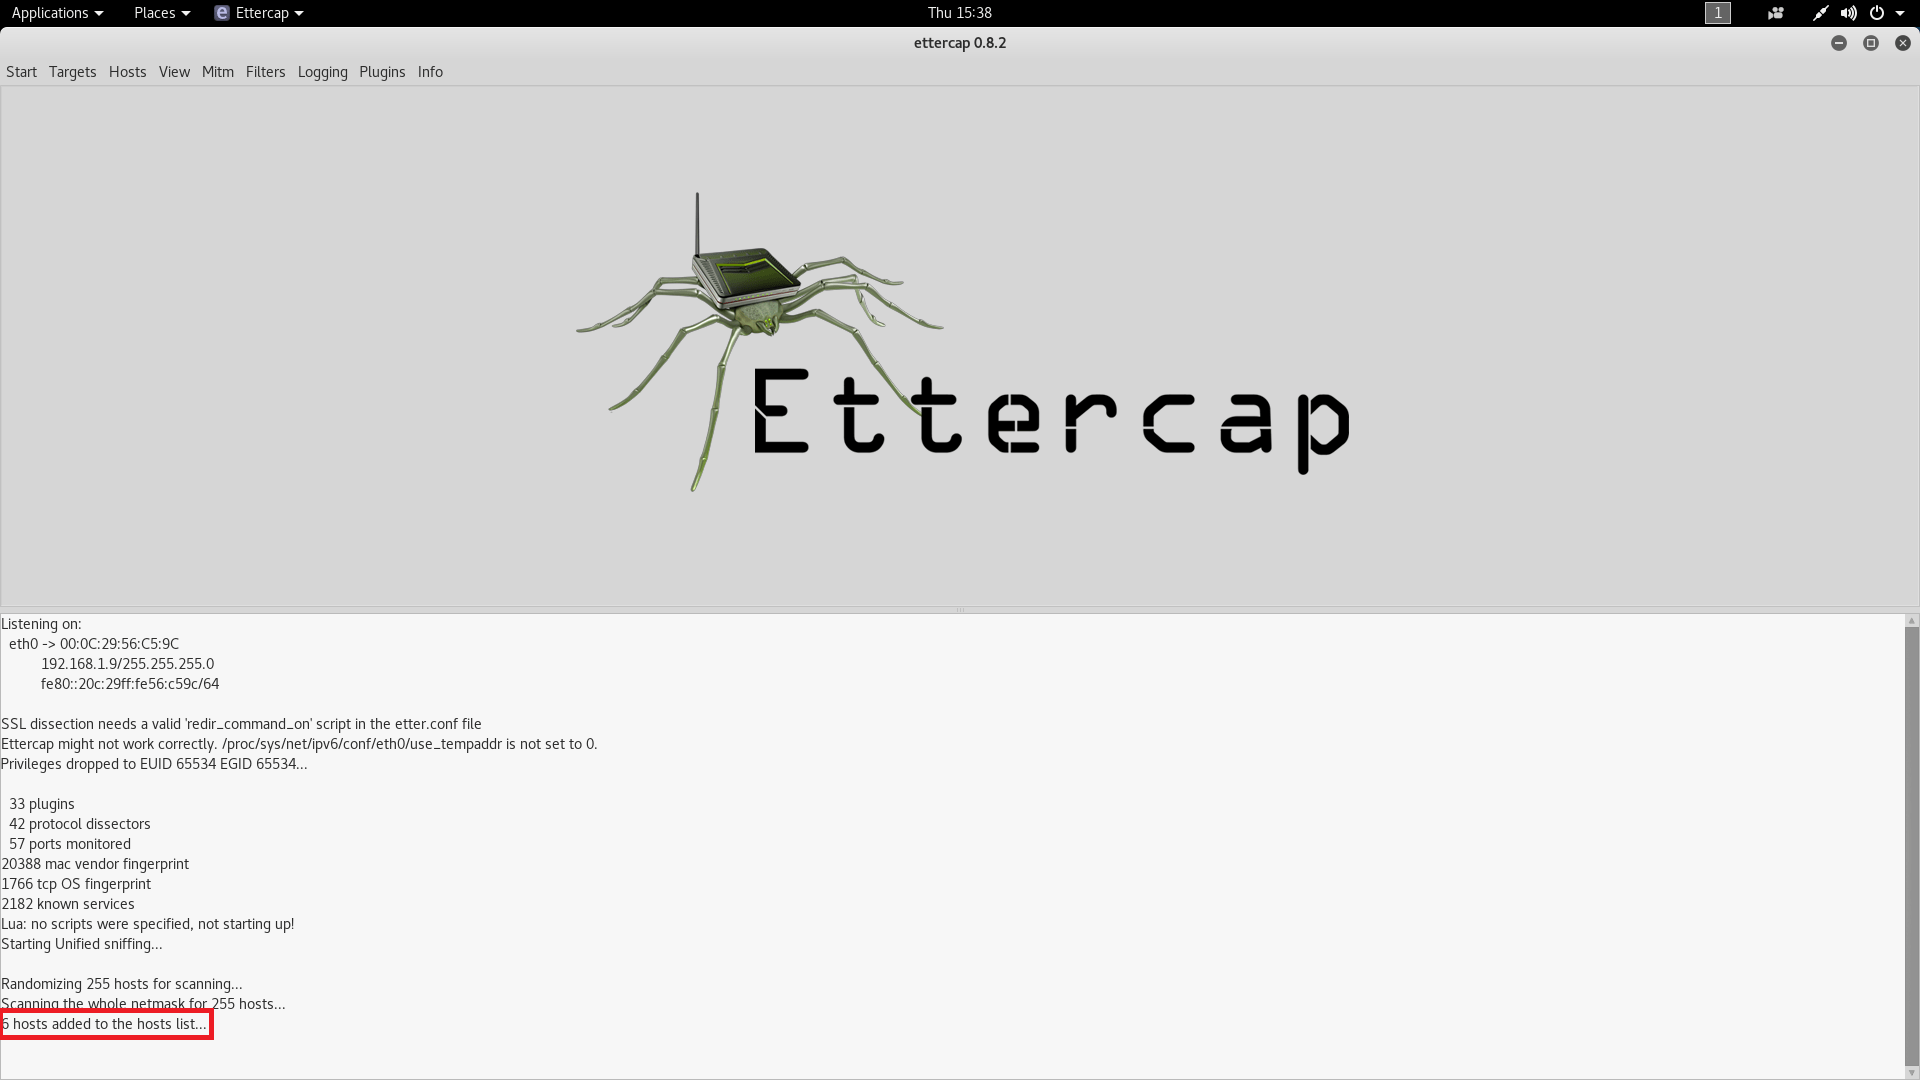Image resolution: width=1920 pixels, height=1080 pixels.
Task: Open the Logging menu
Action: (322, 72)
